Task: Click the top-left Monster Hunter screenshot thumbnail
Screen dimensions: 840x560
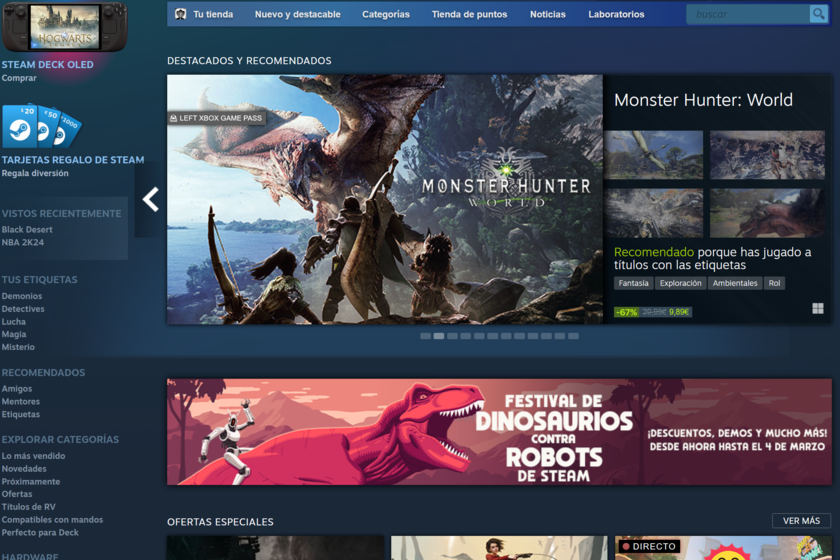Action: tap(653, 155)
